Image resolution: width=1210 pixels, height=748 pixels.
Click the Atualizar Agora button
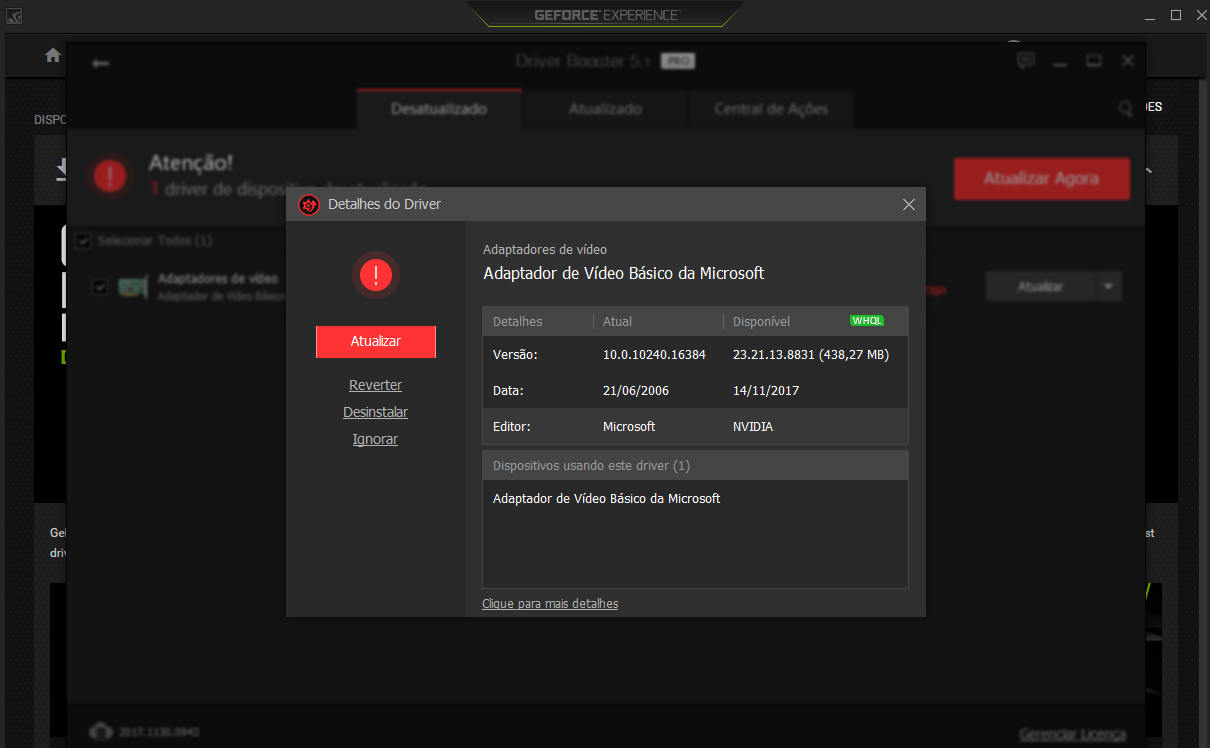(x=1041, y=179)
